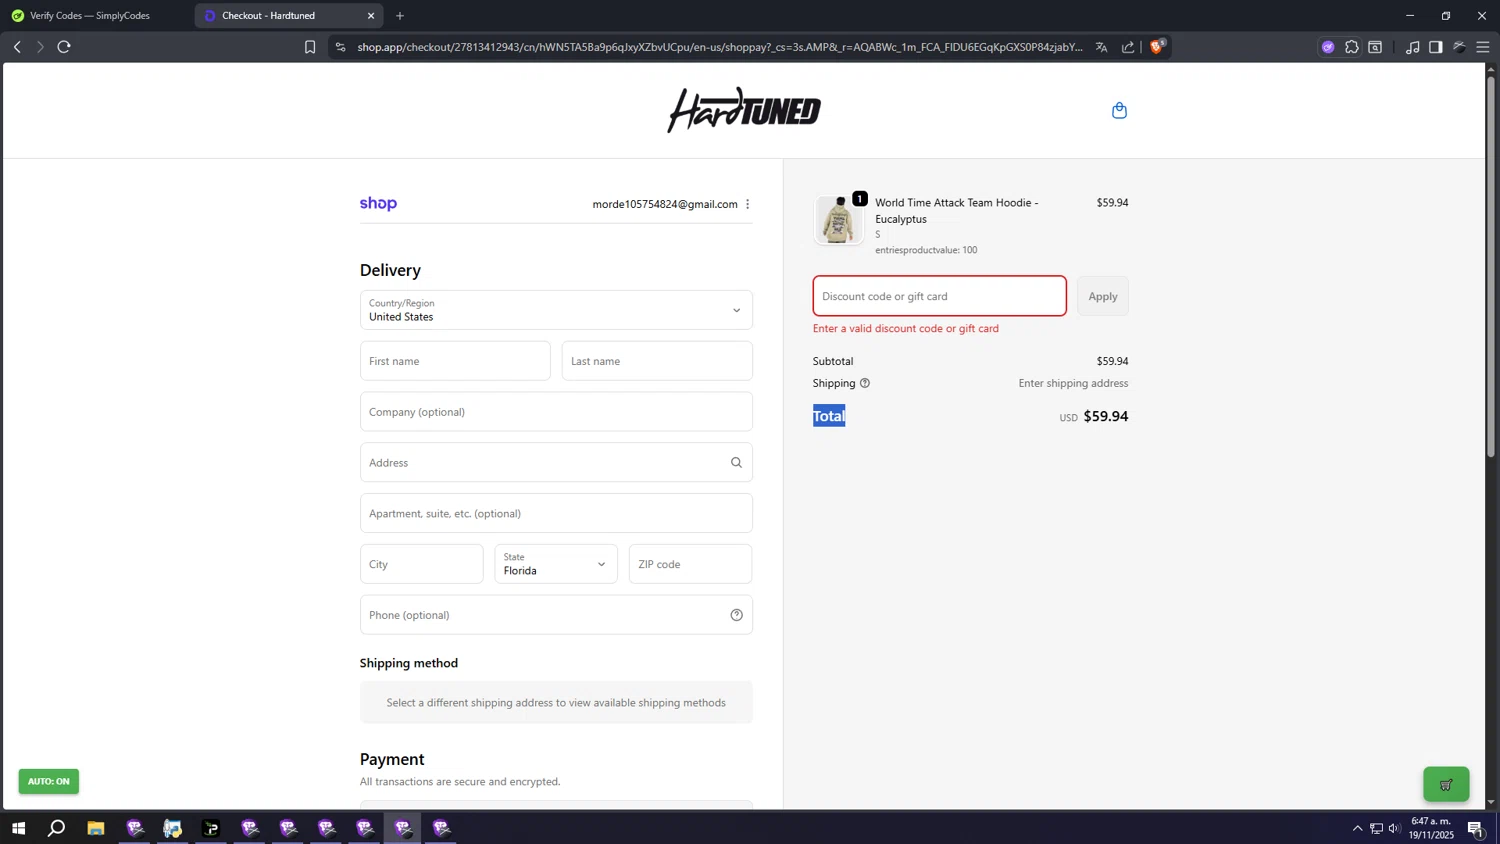
Task: Click the browser forward arrow
Action: click(40, 47)
